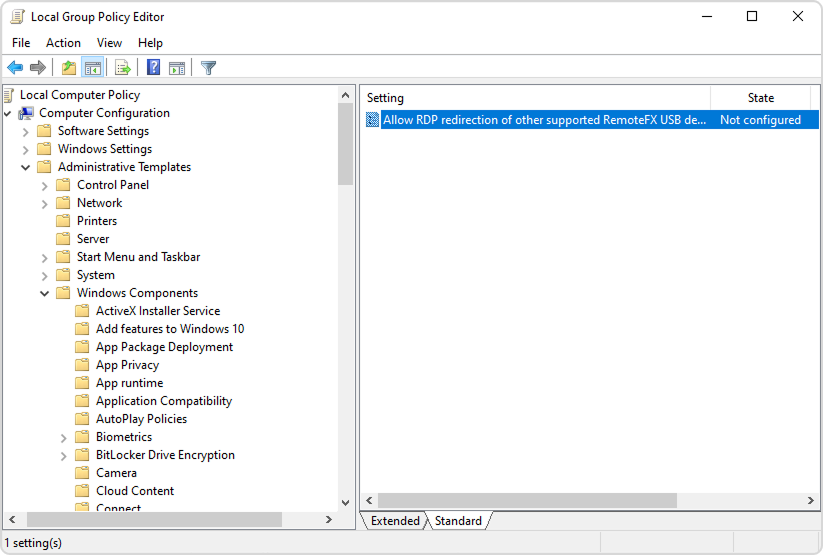Click tree pane scroll down arrow
This screenshot has height=555, width=823.
click(x=345, y=502)
